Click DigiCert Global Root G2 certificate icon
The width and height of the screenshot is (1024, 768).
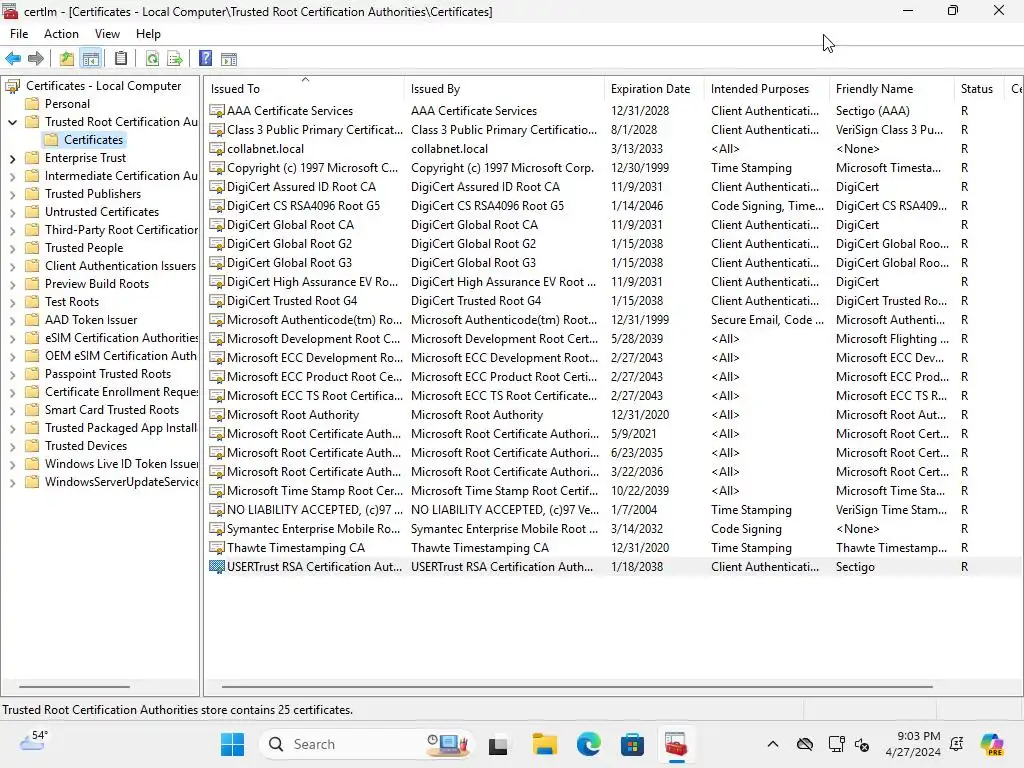pyautogui.click(x=217, y=244)
